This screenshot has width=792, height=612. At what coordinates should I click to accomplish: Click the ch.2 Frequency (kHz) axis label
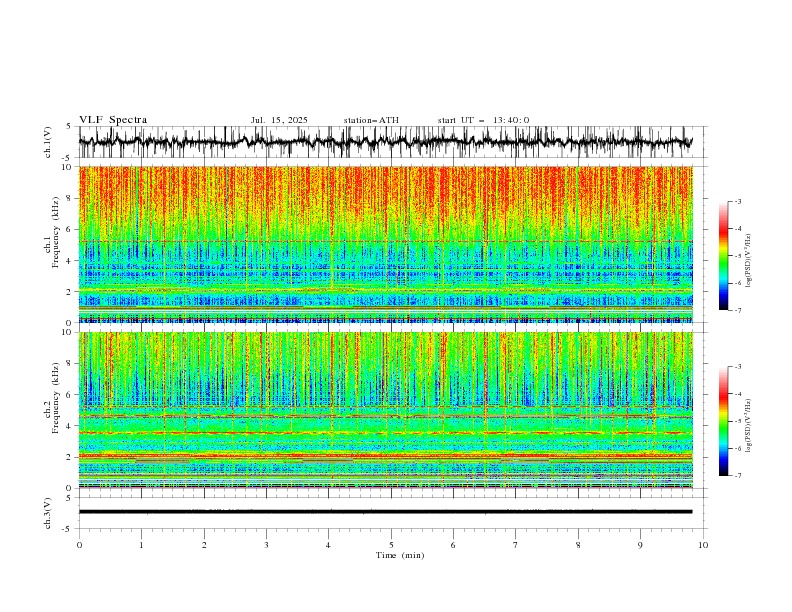pyautogui.click(x=52, y=398)
